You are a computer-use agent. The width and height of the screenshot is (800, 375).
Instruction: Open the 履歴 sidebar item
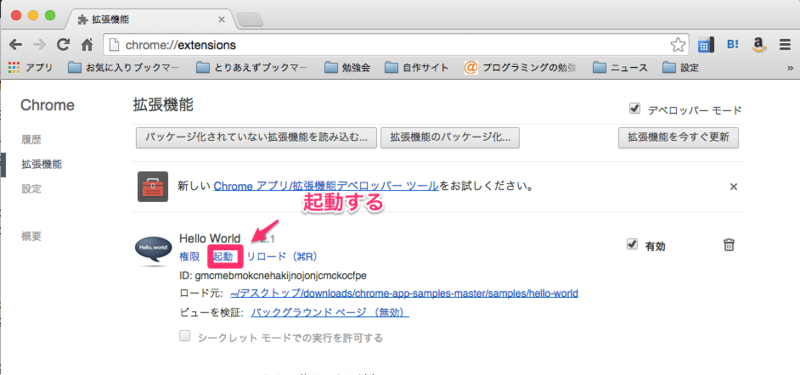point(31,139)
